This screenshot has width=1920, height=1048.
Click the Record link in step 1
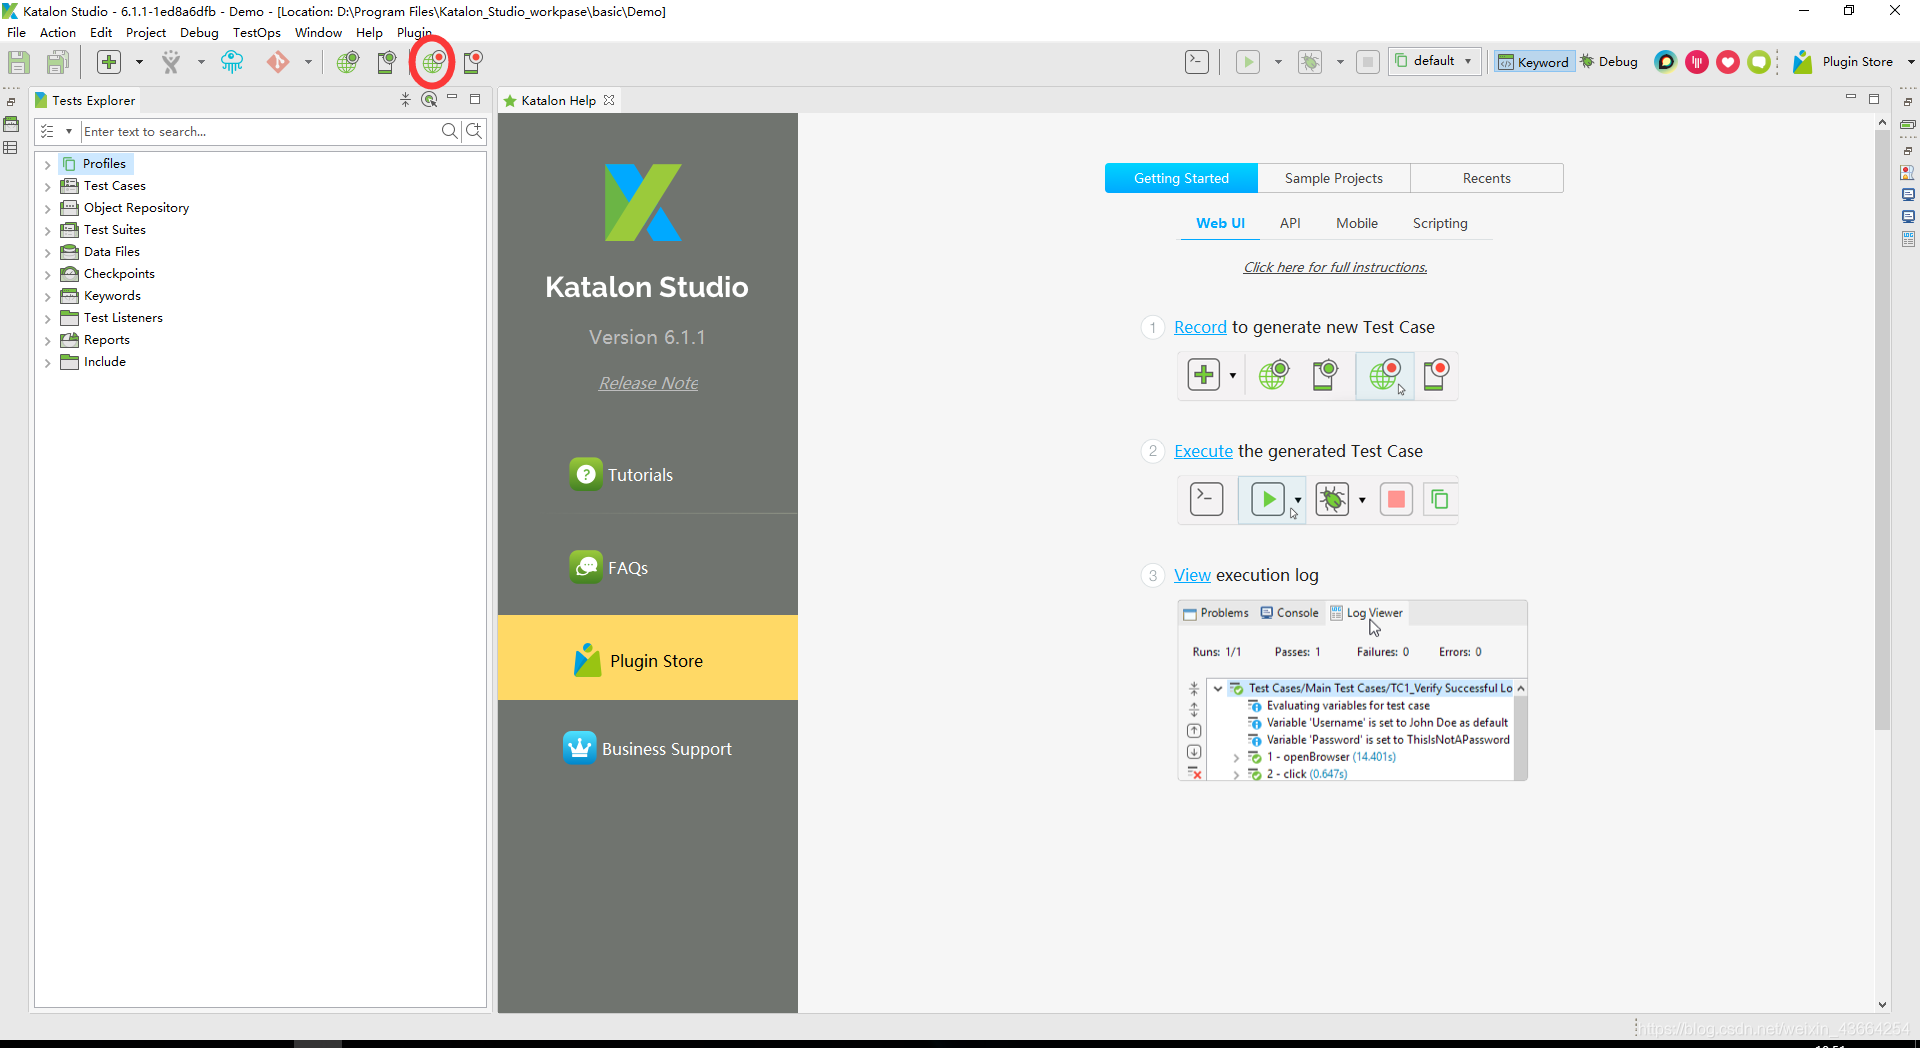tap(1200, 327)
